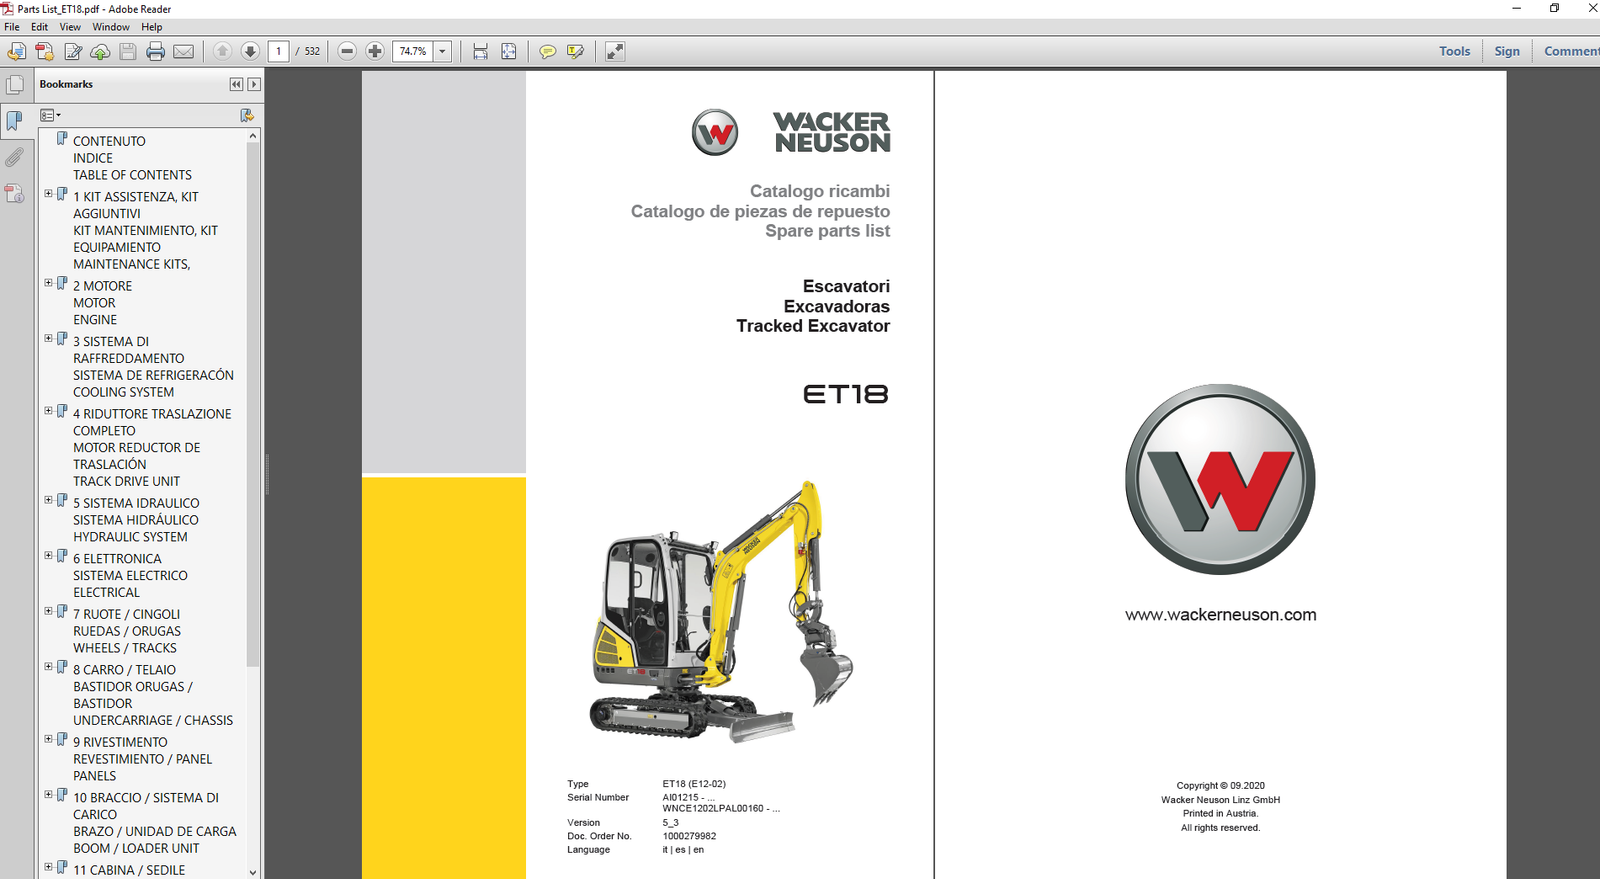
Task: Go to next page with down arrow
Action: click(x=250, y=51)
